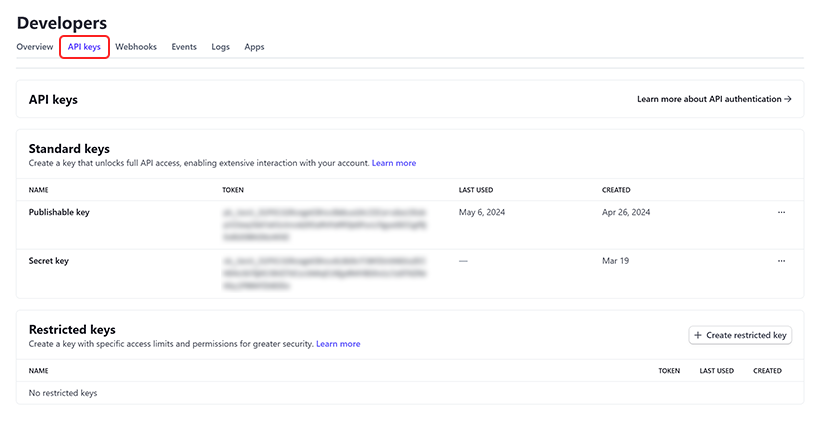Click the blurred Publishable key token
The height and width of the screenshot is (424, 820).
tap(325, 225)
